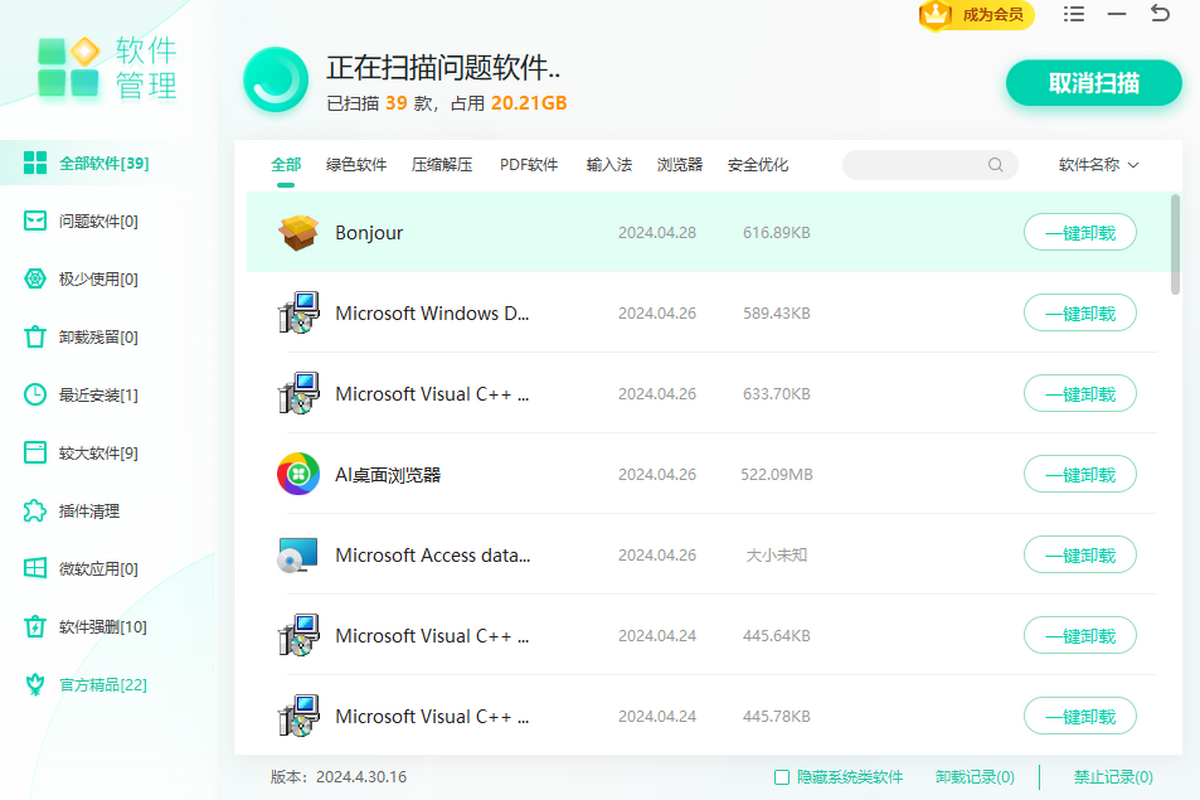Viewport: 1200px width, 800px height.
Task: Select the PDF软件 category tab
Action: click(529, 165)
